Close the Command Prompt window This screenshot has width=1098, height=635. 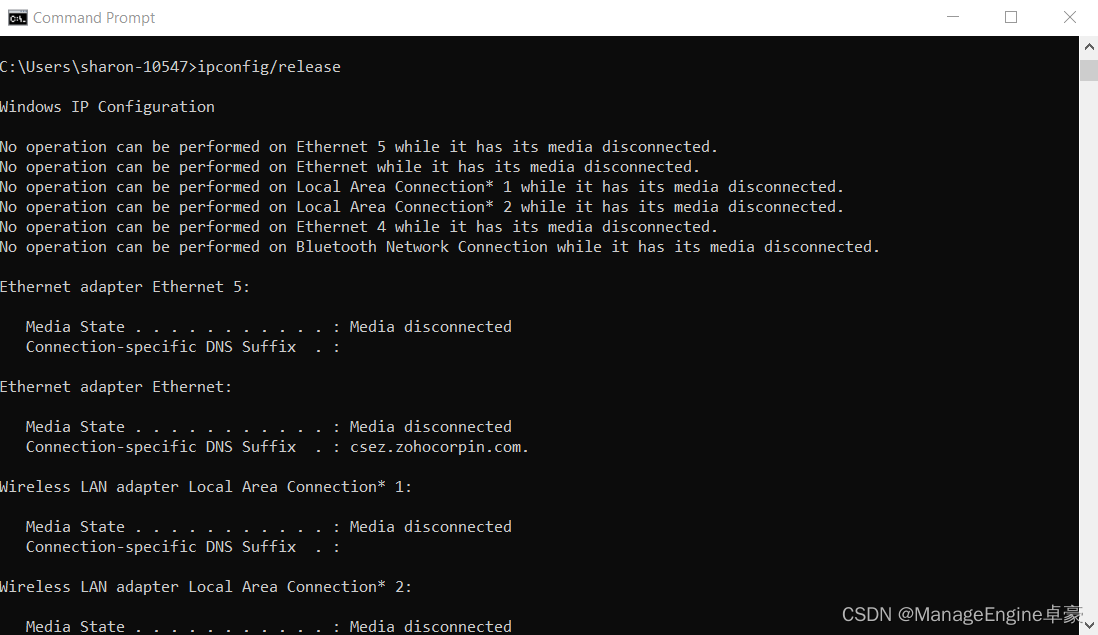click(x=1069, y=18)
